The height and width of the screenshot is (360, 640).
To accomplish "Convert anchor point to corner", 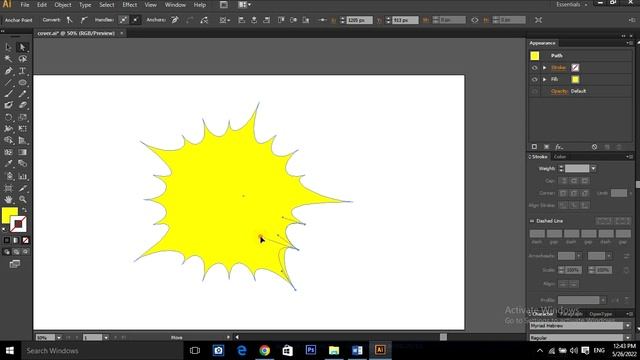I will [70, 20].
